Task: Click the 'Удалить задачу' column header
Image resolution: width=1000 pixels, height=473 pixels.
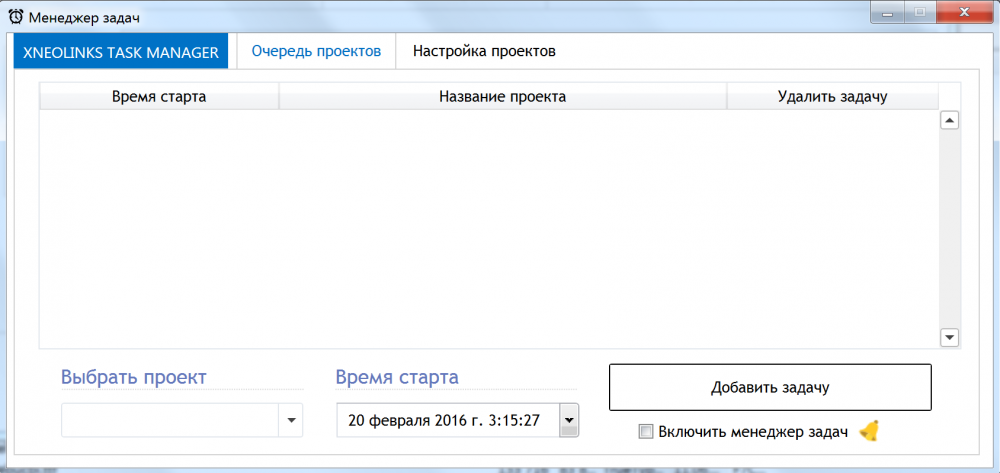Action: coord(832,97)
